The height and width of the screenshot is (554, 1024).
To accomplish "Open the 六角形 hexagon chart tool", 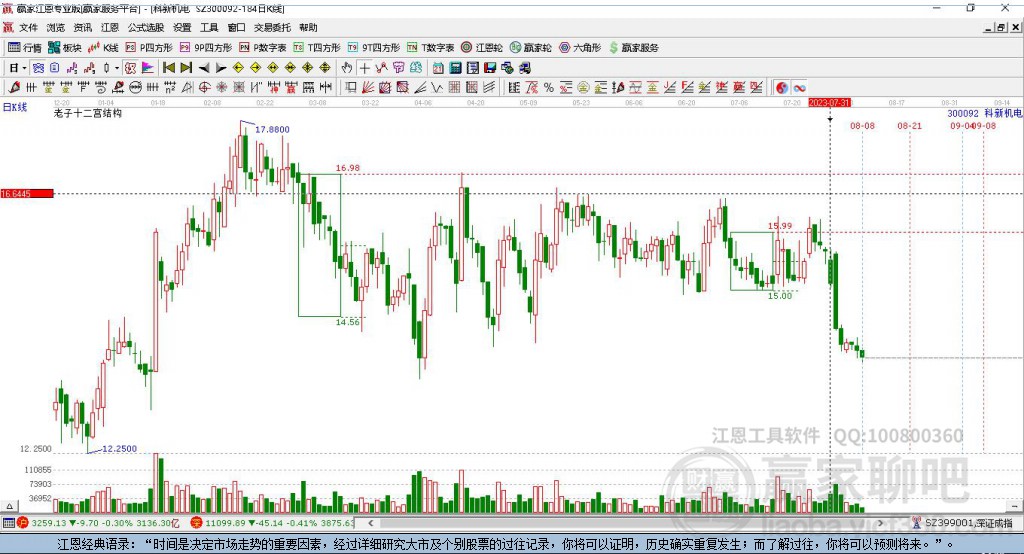I will pyautogui.click(x=580, y=48).
